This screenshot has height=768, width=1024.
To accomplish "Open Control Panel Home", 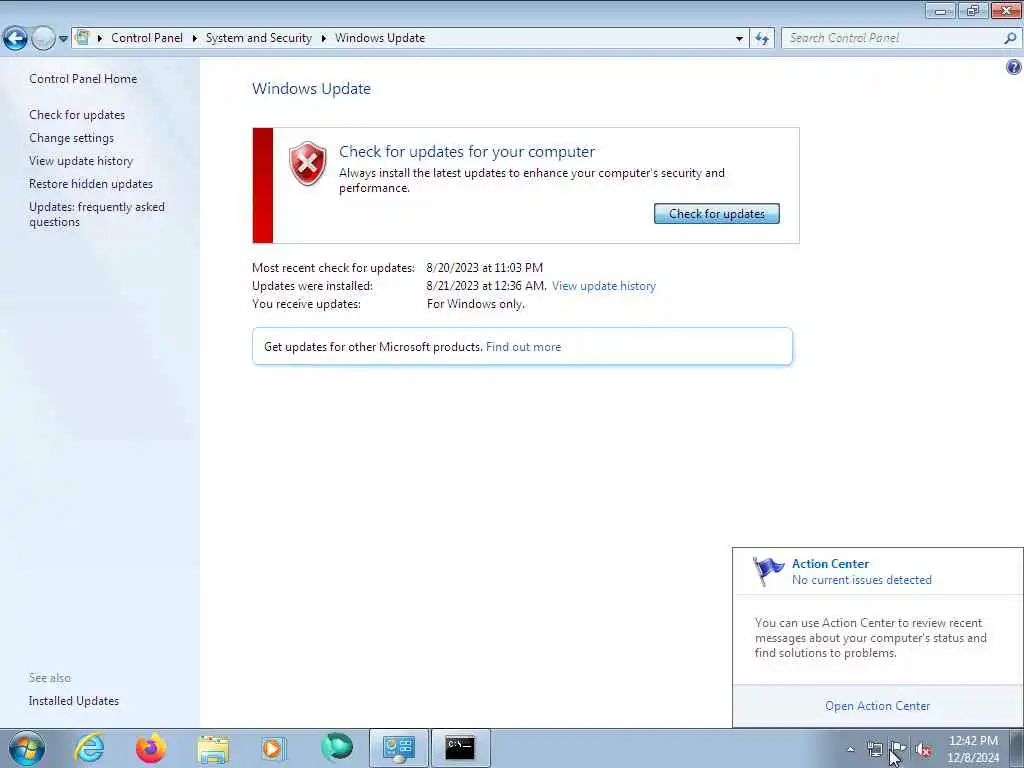I will [x=83, y=78].
